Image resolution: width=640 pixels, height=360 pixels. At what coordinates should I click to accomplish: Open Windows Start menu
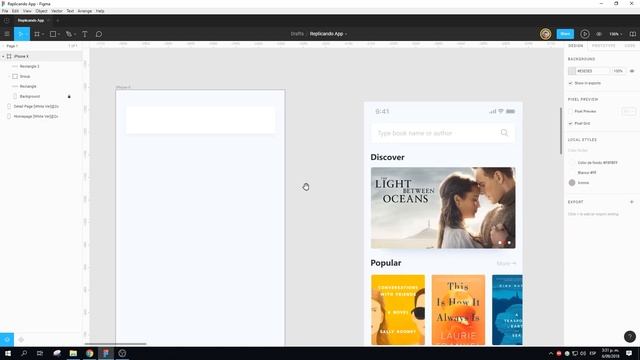point(8,353)
